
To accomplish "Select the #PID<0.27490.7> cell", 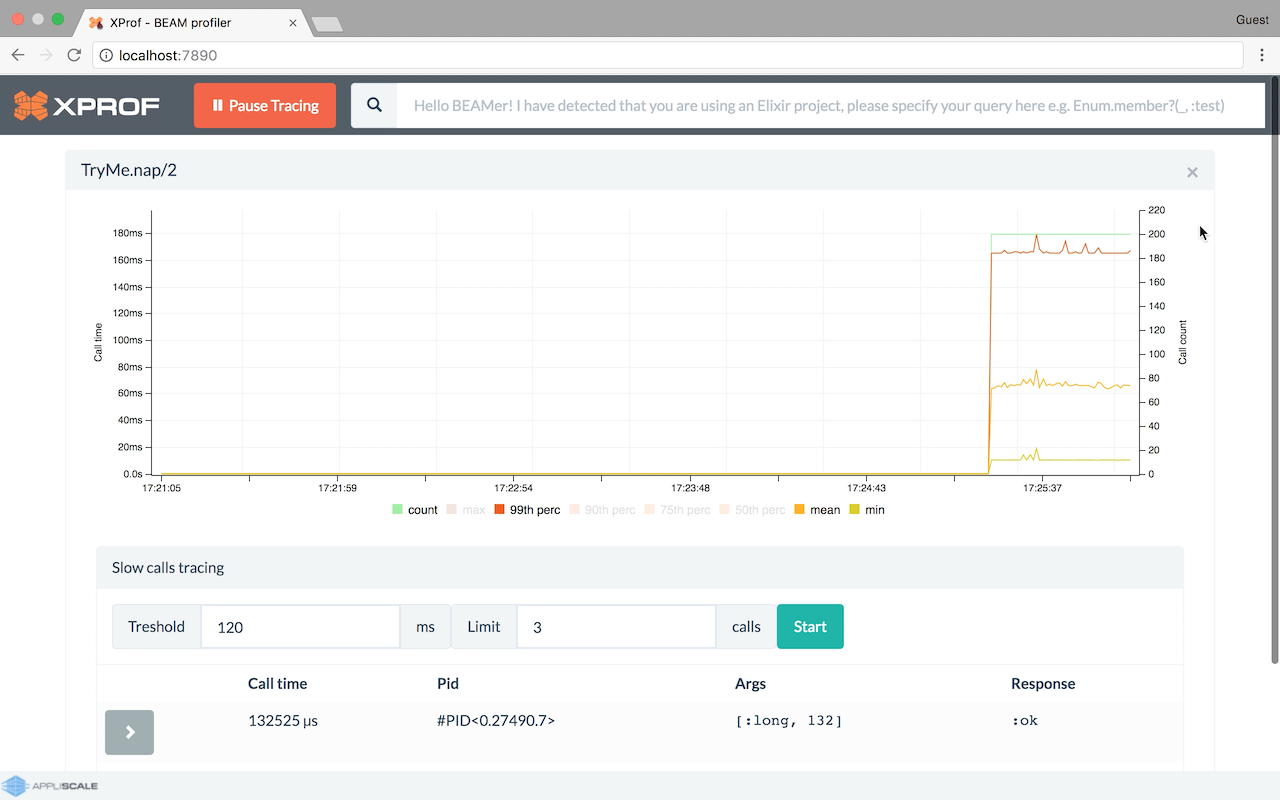I will (x=496, y=720).
